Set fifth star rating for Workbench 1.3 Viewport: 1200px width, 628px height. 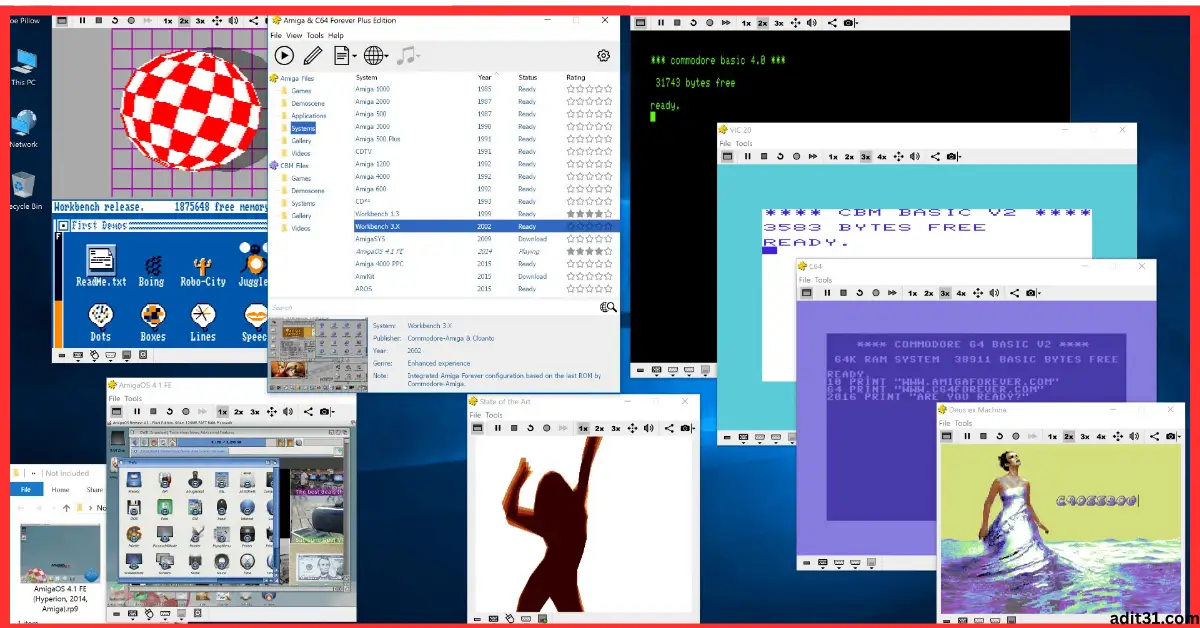click(607, 214)
